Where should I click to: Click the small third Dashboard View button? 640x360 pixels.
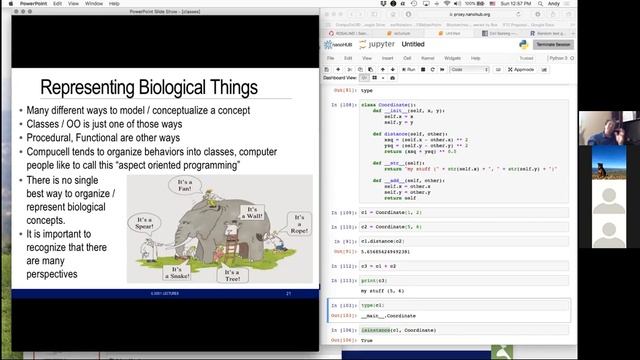point(383,78)
